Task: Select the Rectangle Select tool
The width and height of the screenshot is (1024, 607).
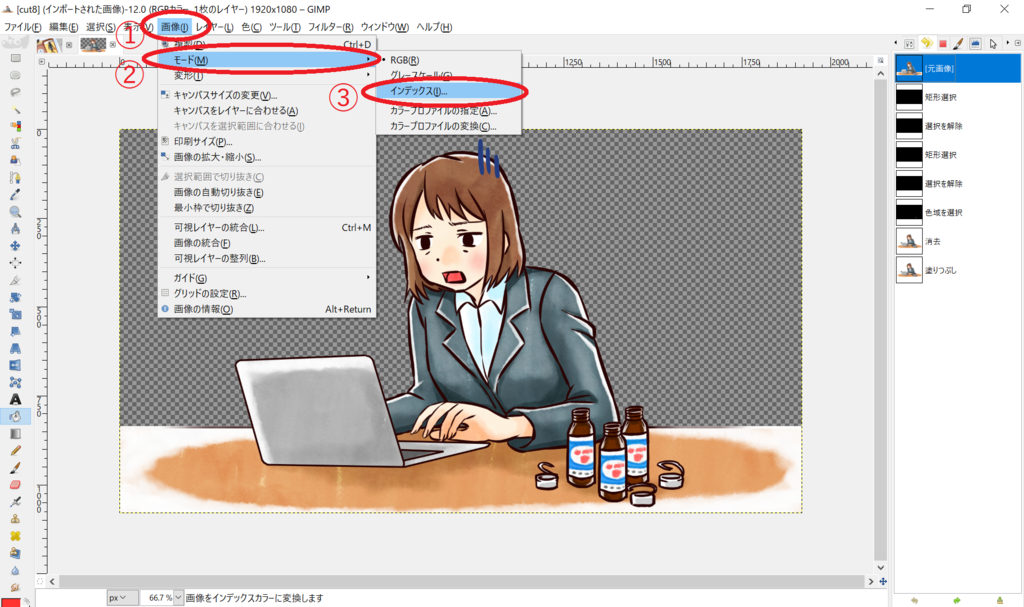Action: tap(15, 58)
